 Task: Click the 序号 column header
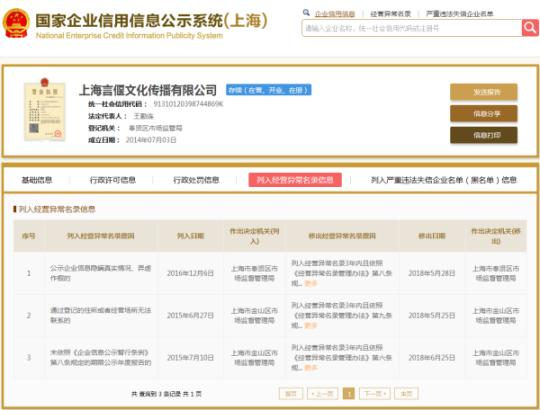(x=29, y=236)
